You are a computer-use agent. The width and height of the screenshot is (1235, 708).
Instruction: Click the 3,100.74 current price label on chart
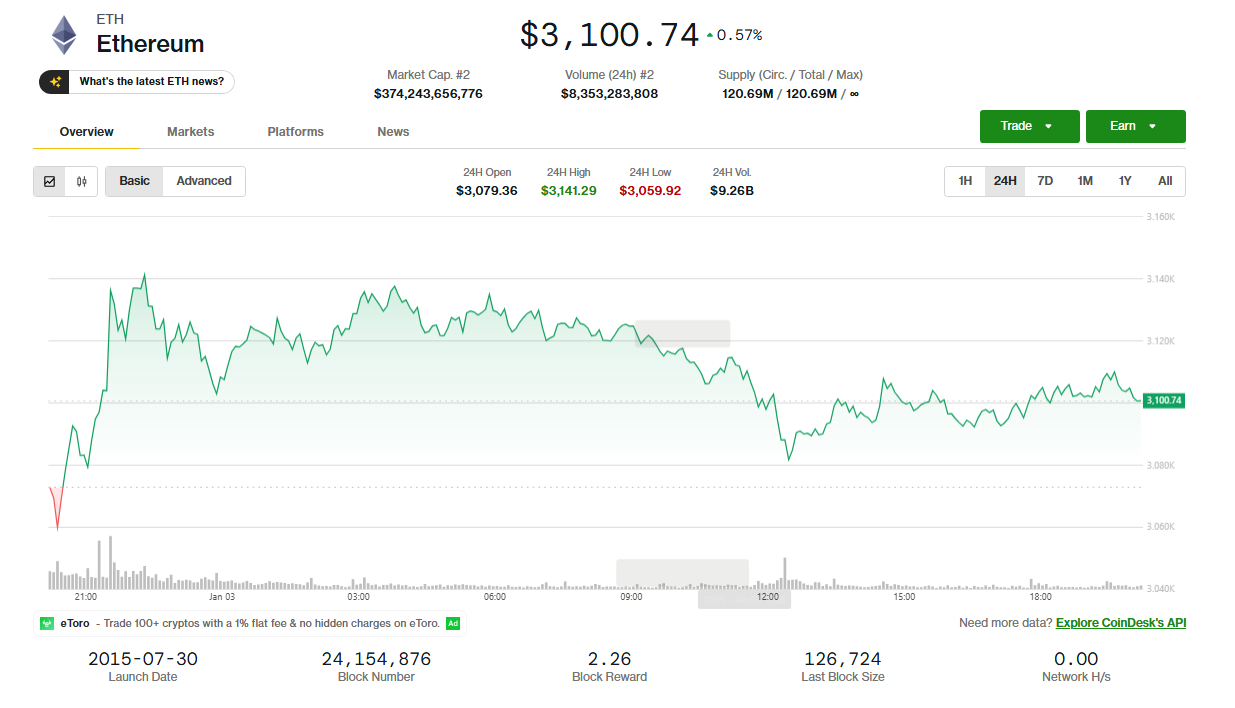(x=1163, y=400)
